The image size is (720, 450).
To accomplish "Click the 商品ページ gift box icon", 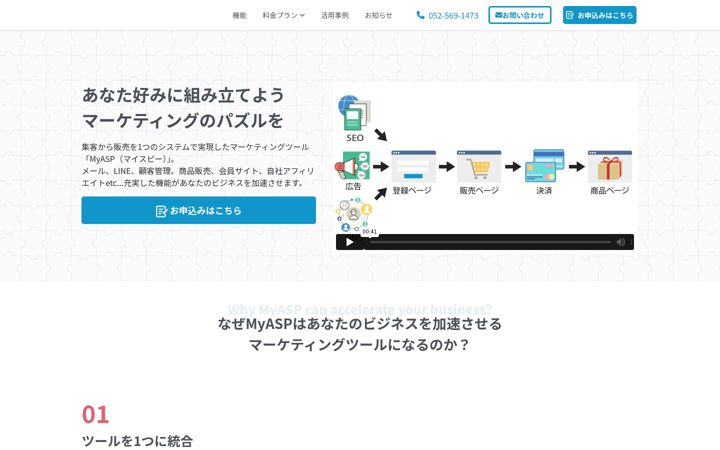I will click(610, 166).
